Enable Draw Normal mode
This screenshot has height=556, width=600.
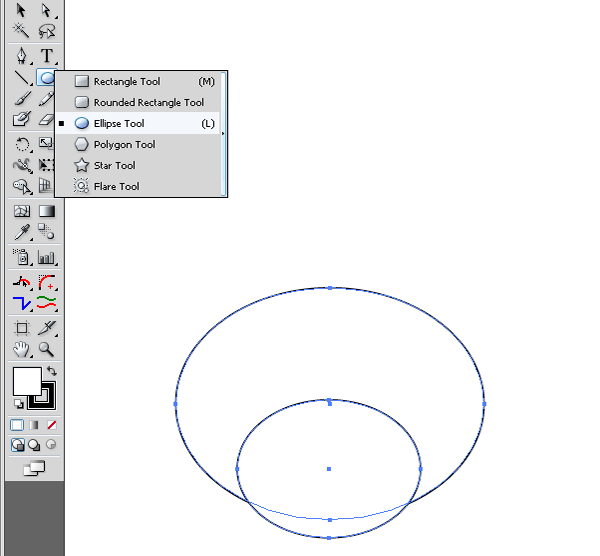18,445
